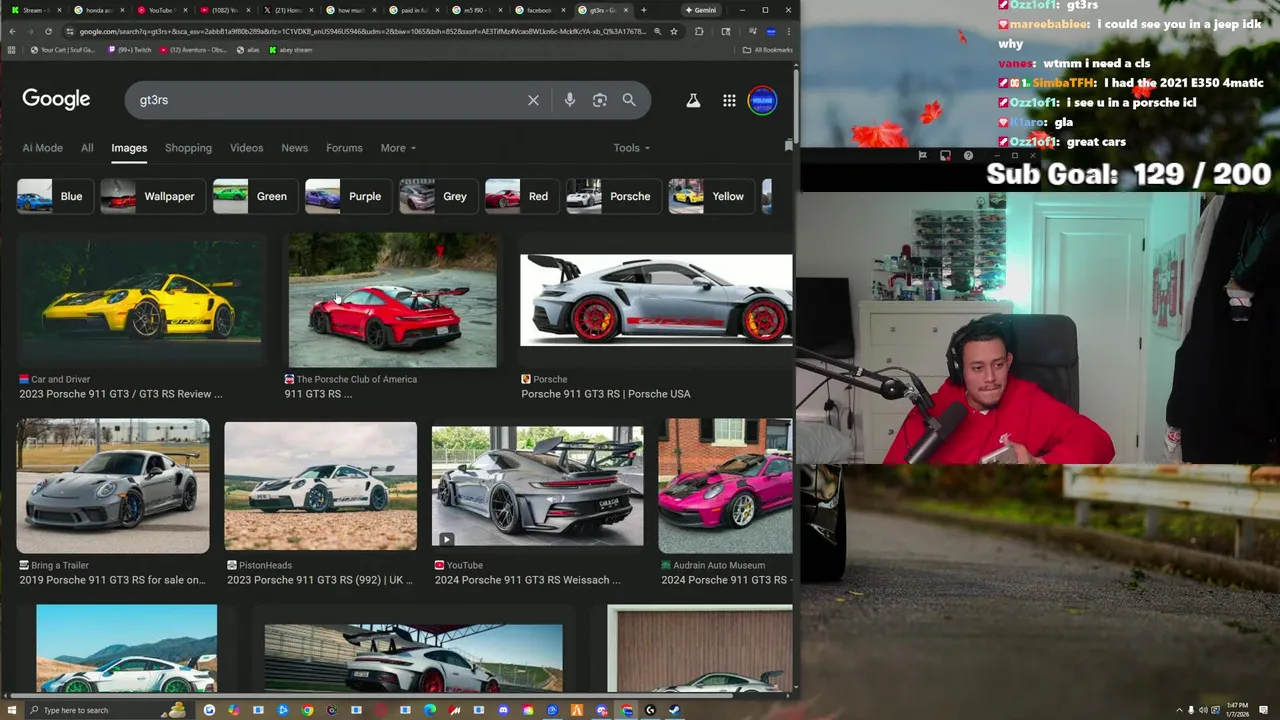Filter images by Wallpaper chip
The height and width of the screenshot is (720, 1280).
(153, 196)
